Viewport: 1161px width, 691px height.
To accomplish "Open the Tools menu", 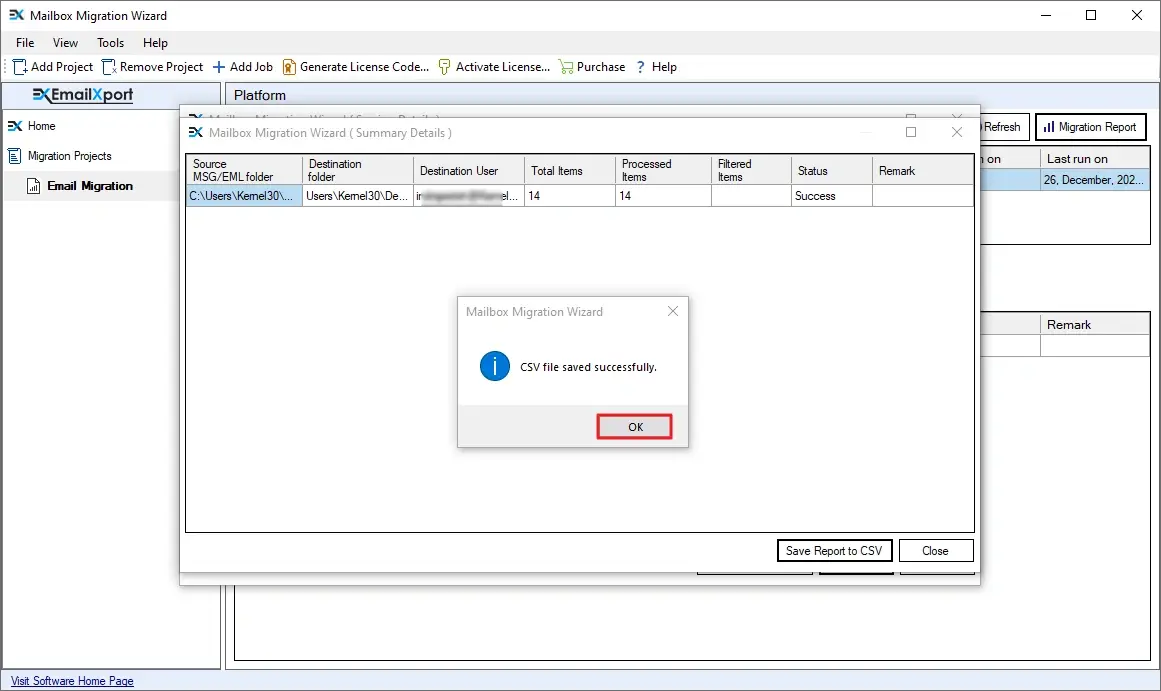I will [109, 43].
